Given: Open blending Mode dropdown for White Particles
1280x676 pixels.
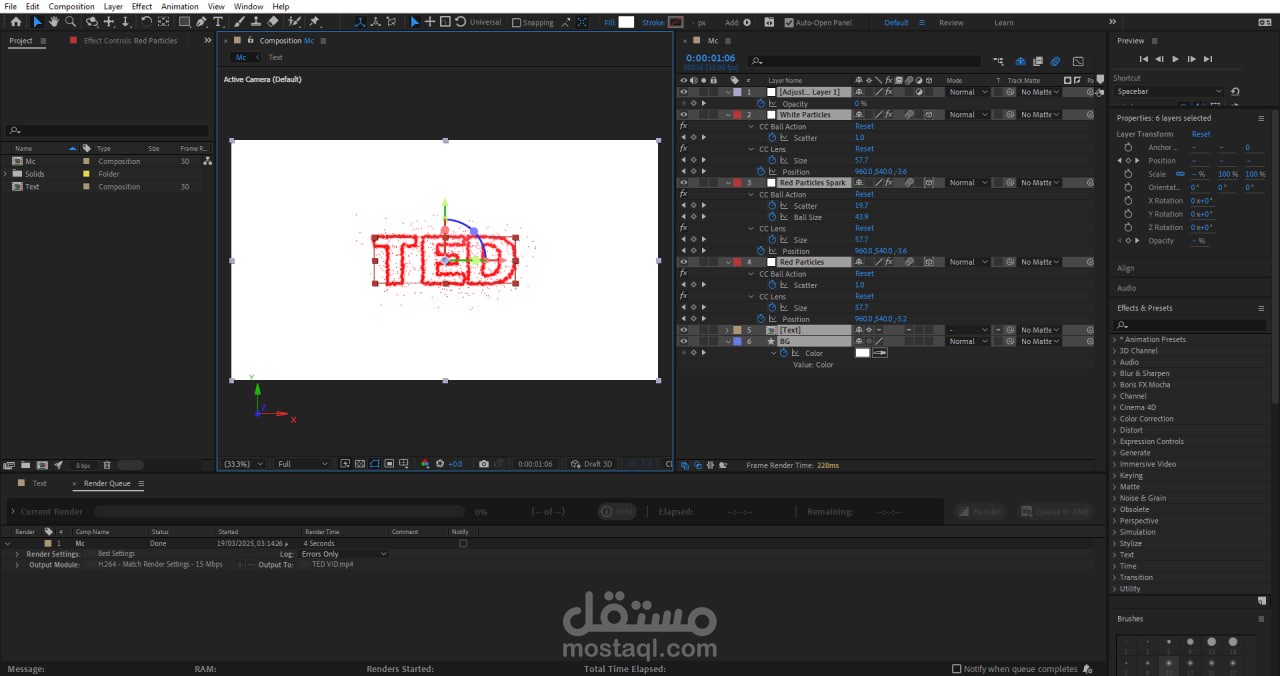Looking at the screenshot, I should click(968, 115).
